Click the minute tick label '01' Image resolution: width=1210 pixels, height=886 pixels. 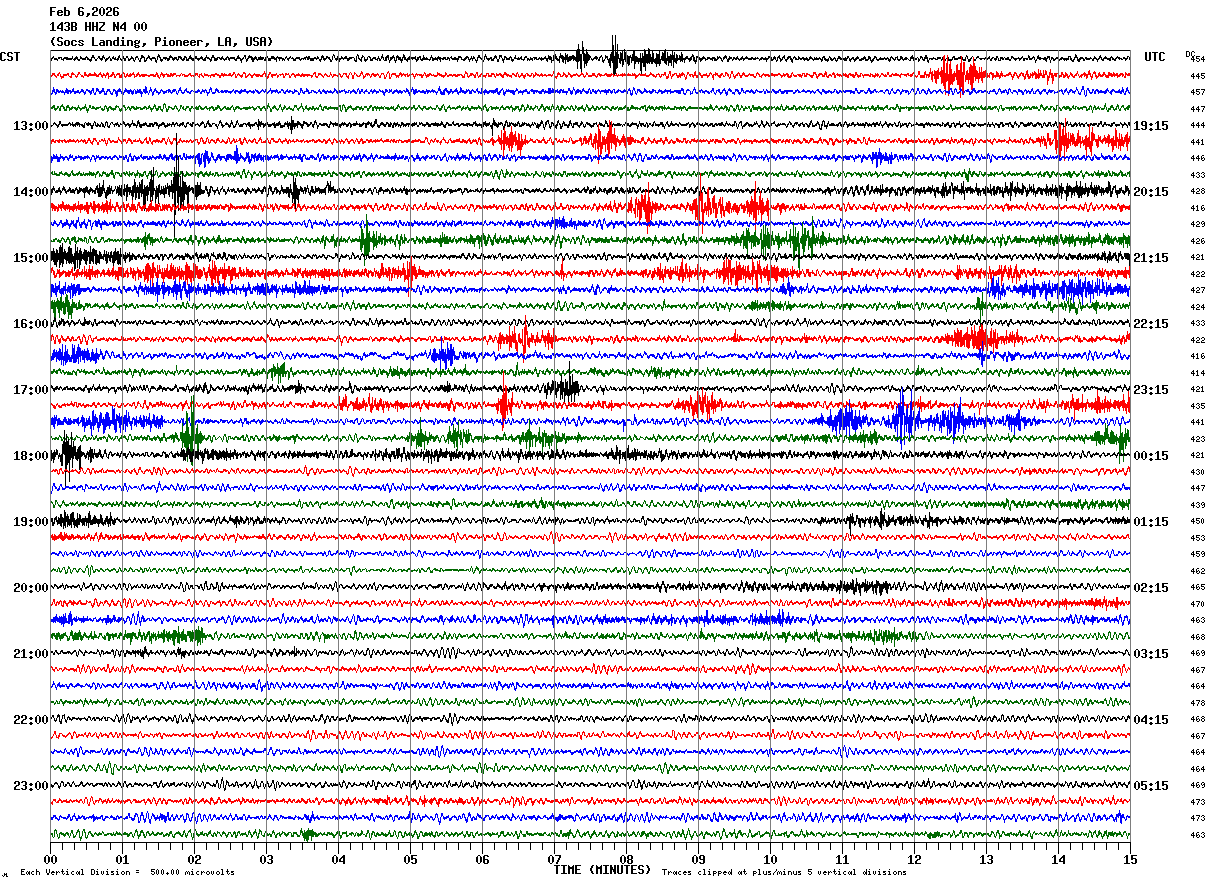coord(122,859)
